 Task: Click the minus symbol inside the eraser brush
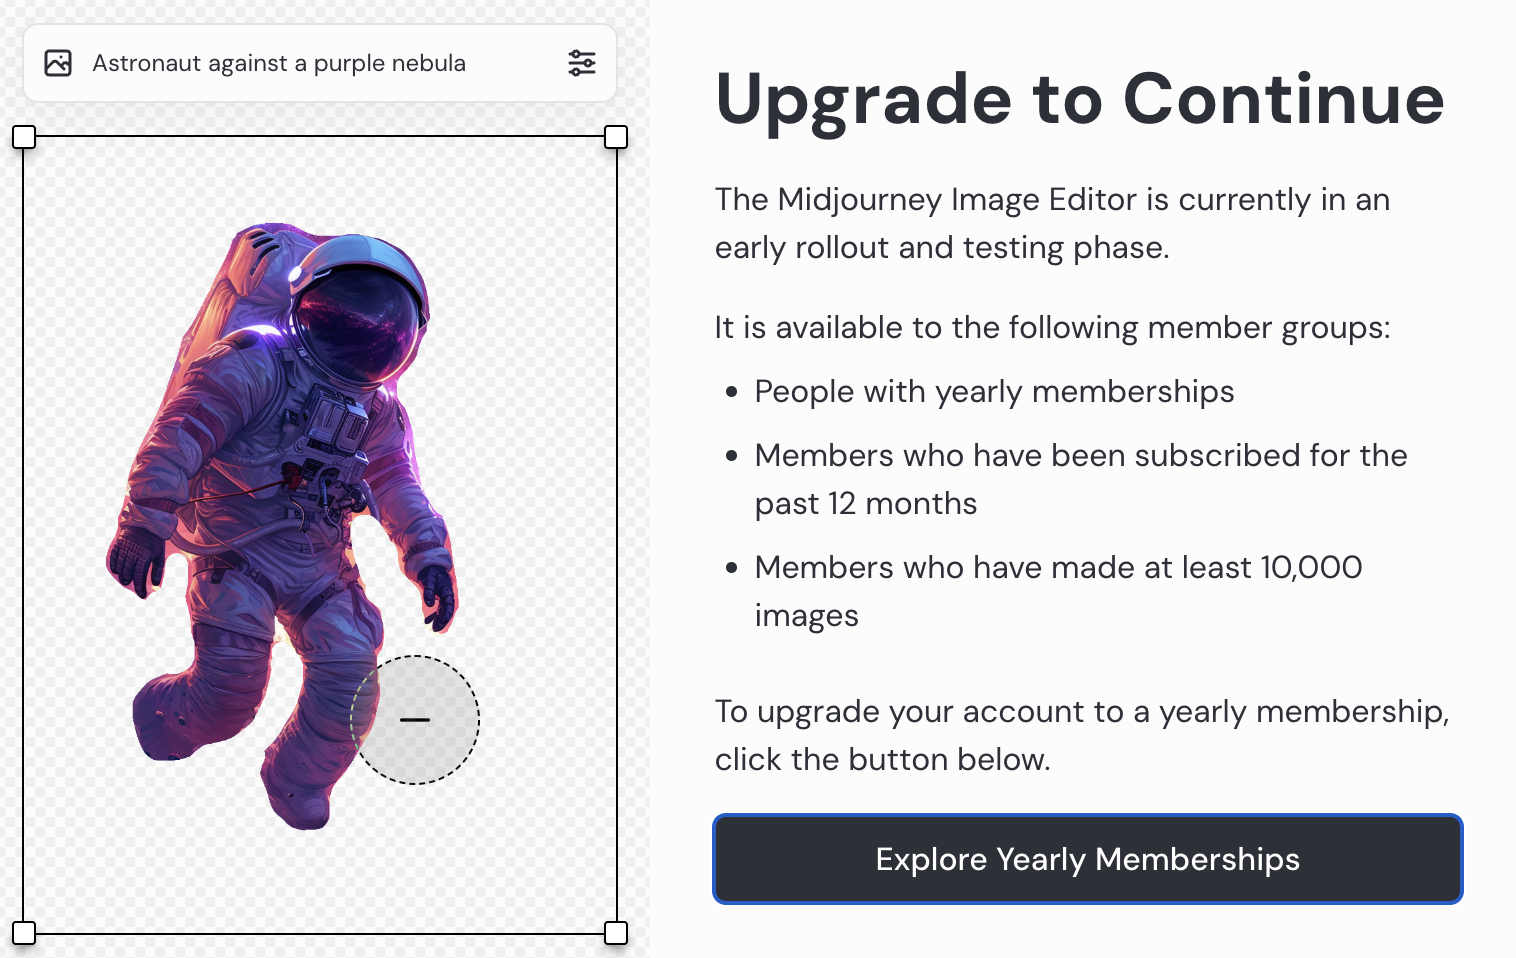(415, 720)
